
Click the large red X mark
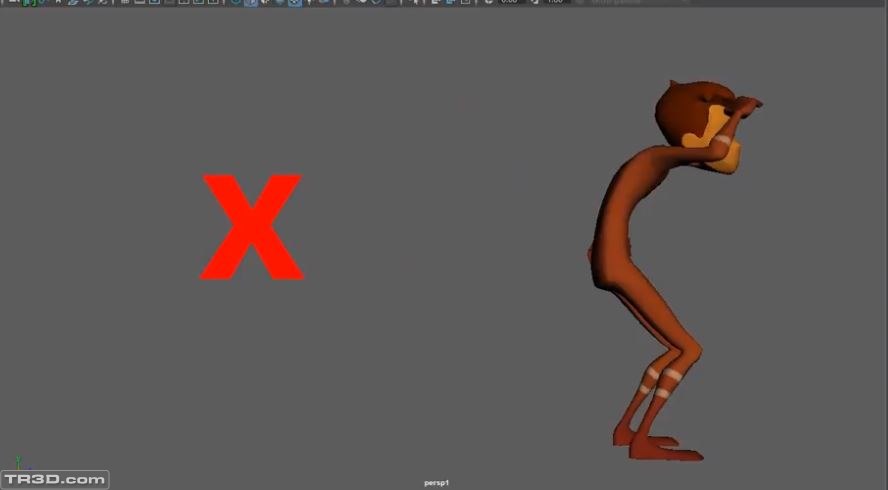[251, 227]
